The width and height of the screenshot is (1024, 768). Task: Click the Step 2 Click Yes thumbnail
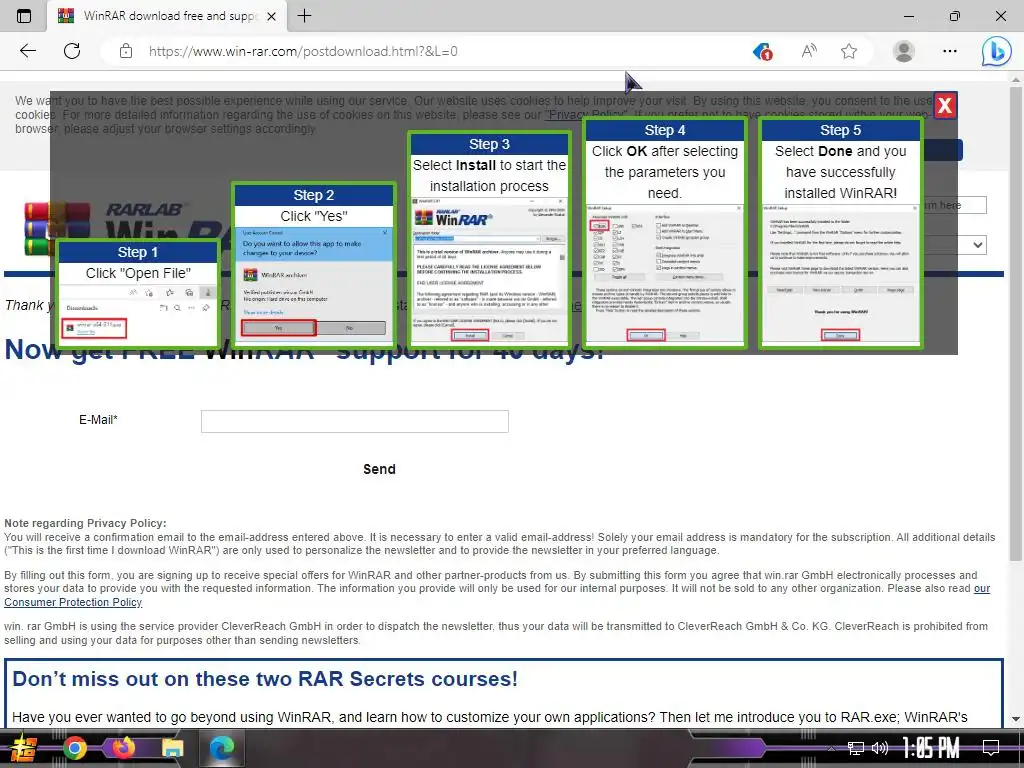point(313,264)
